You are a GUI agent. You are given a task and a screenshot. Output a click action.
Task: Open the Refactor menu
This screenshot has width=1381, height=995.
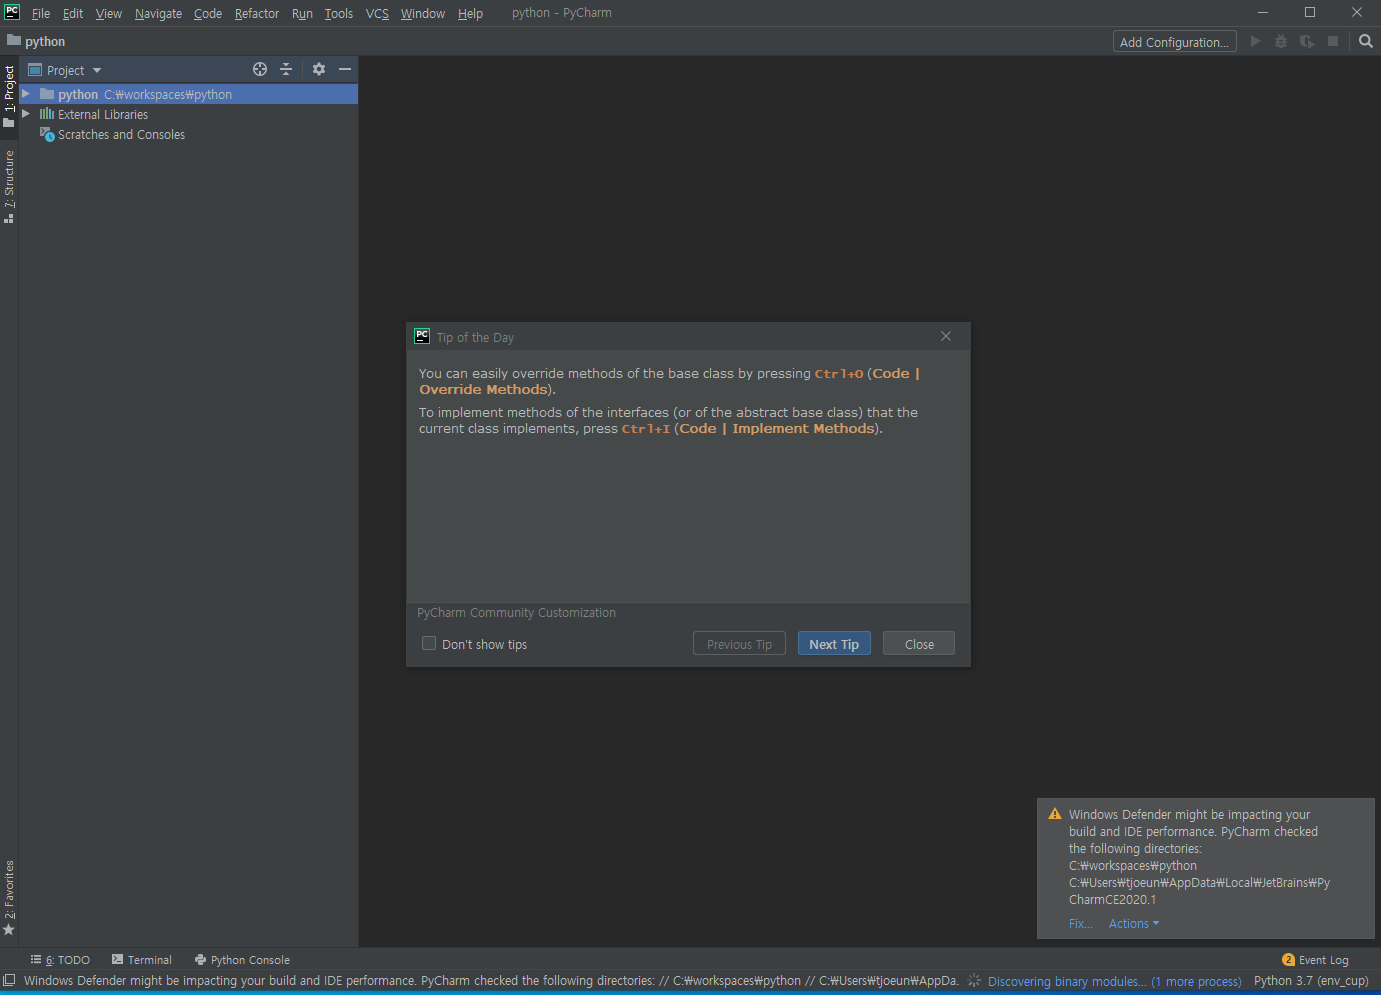point(257,13)
